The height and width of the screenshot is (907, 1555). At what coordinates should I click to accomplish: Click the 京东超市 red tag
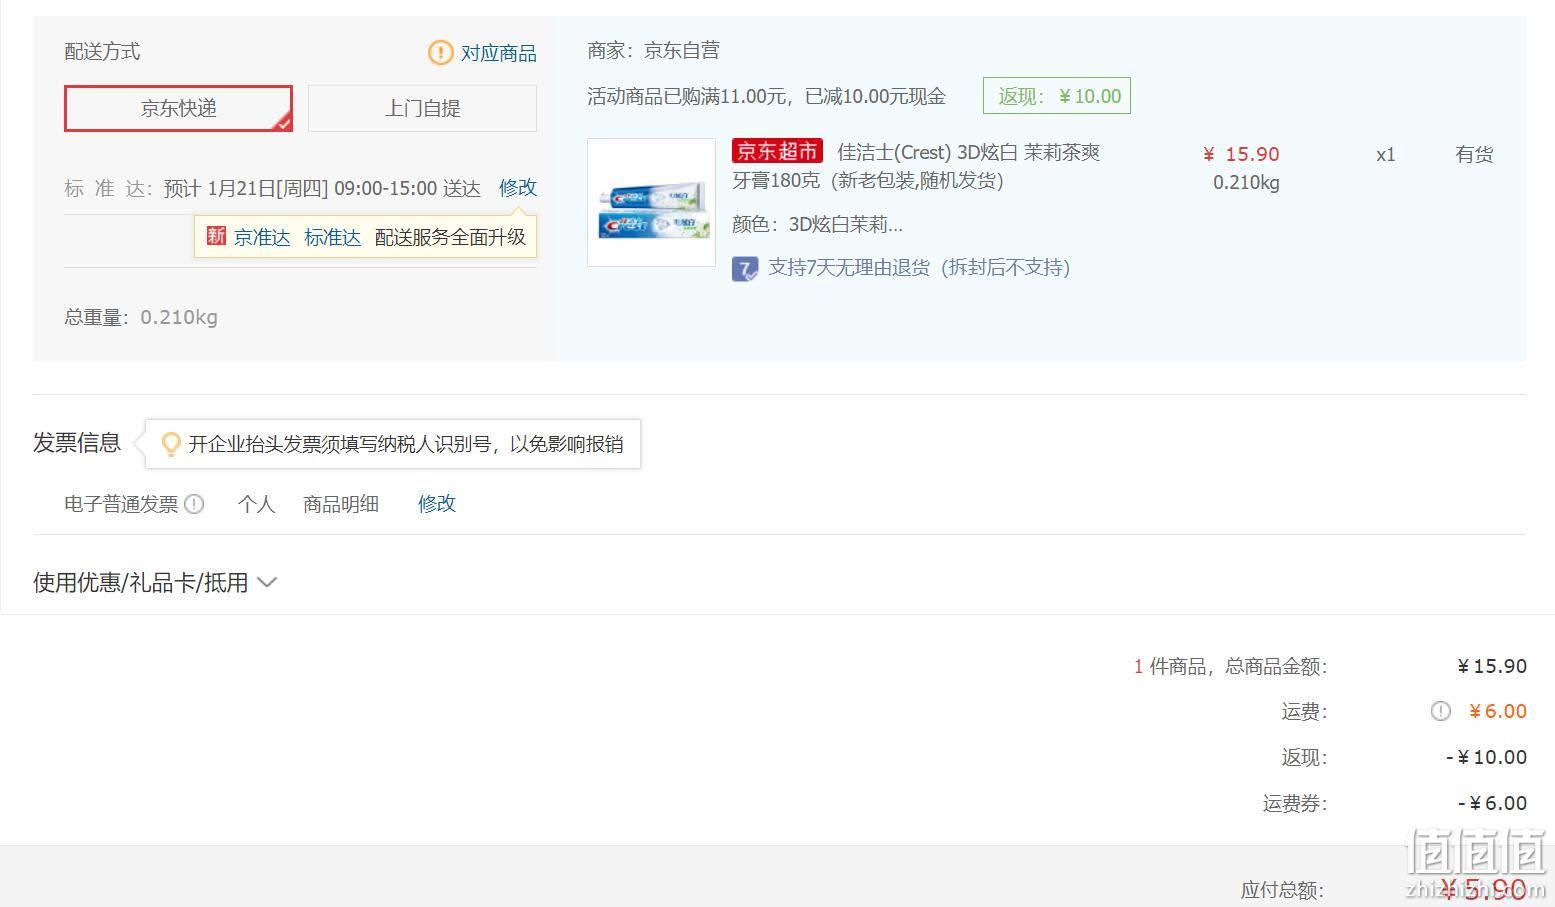point(777,152)
